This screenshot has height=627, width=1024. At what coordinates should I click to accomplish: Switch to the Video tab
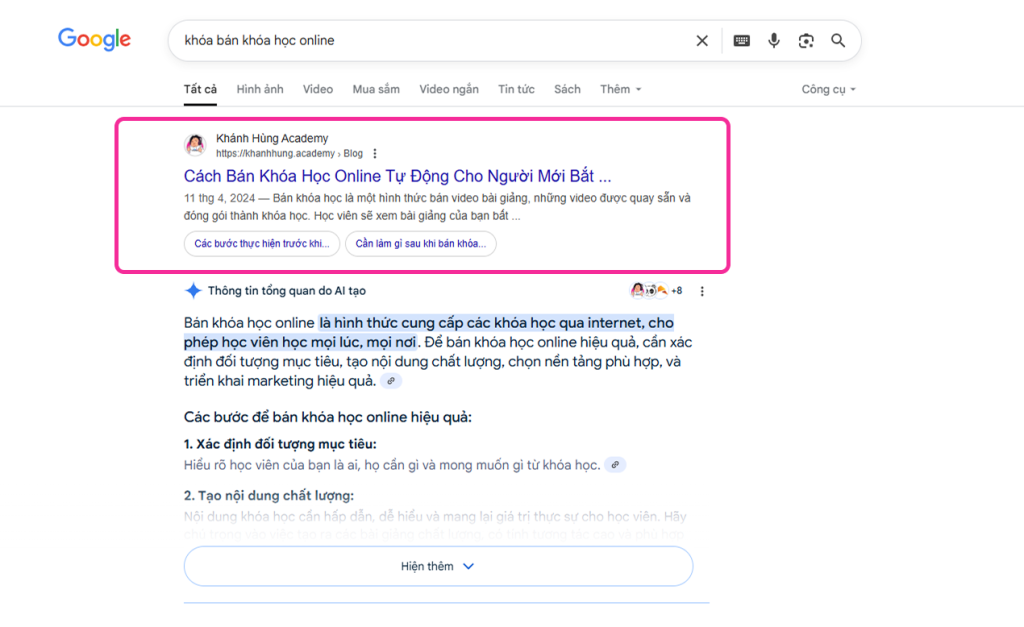[318, 89]
